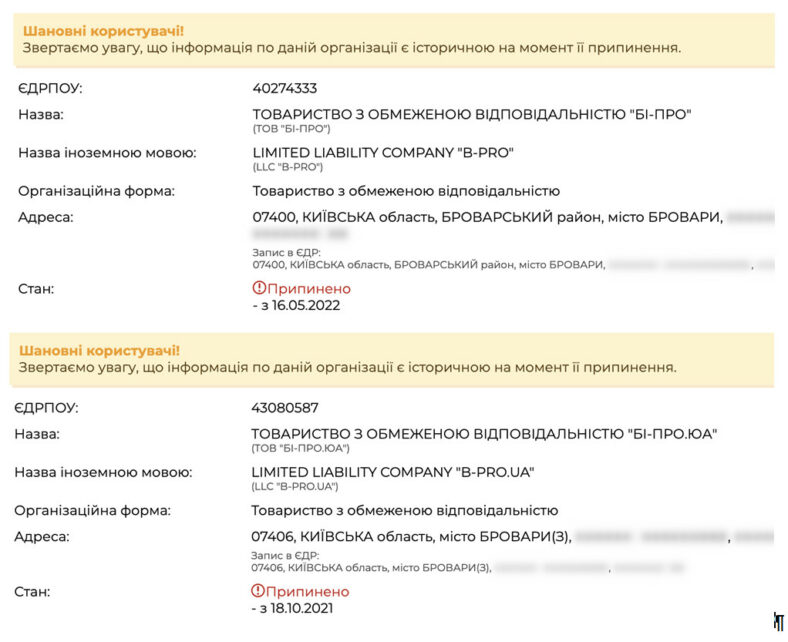The image size is (788, 642).
Task: Click LIMITED LIABILITY COMPANY "B-PRO.UA" foreign name
Action: (x=394, y=471)
